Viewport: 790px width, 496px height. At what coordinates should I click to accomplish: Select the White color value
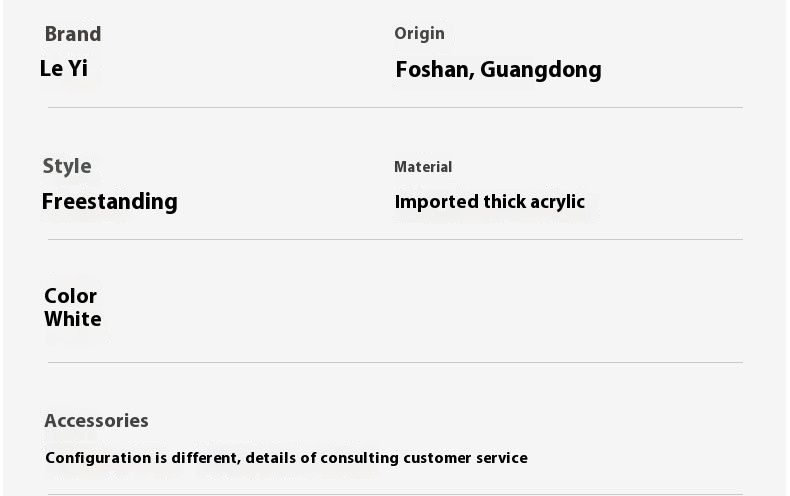click(72, 320)
